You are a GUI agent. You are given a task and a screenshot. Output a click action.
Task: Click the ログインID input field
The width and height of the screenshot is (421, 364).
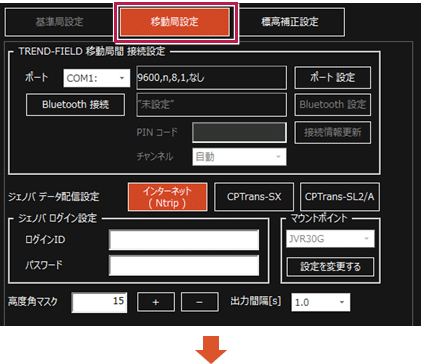point(184,239)
